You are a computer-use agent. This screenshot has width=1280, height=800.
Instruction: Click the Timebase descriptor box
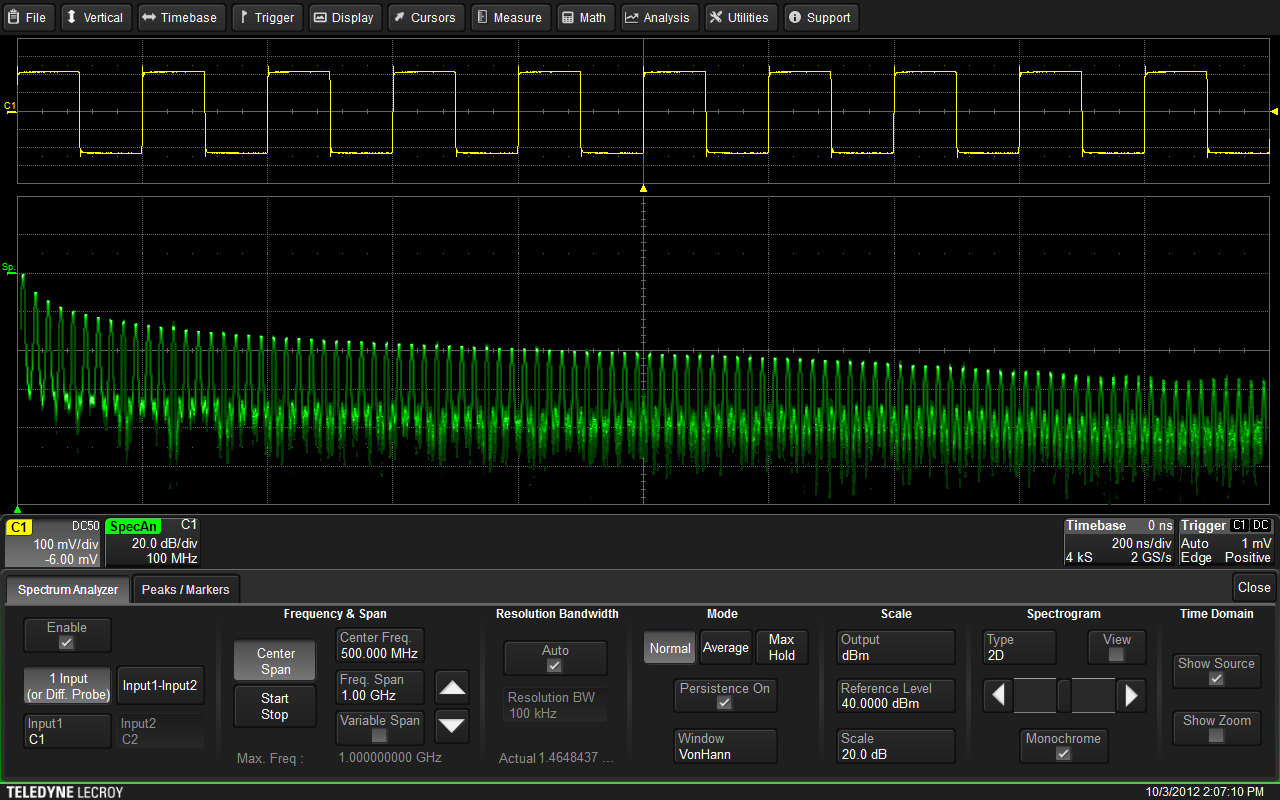(1118, 541)
